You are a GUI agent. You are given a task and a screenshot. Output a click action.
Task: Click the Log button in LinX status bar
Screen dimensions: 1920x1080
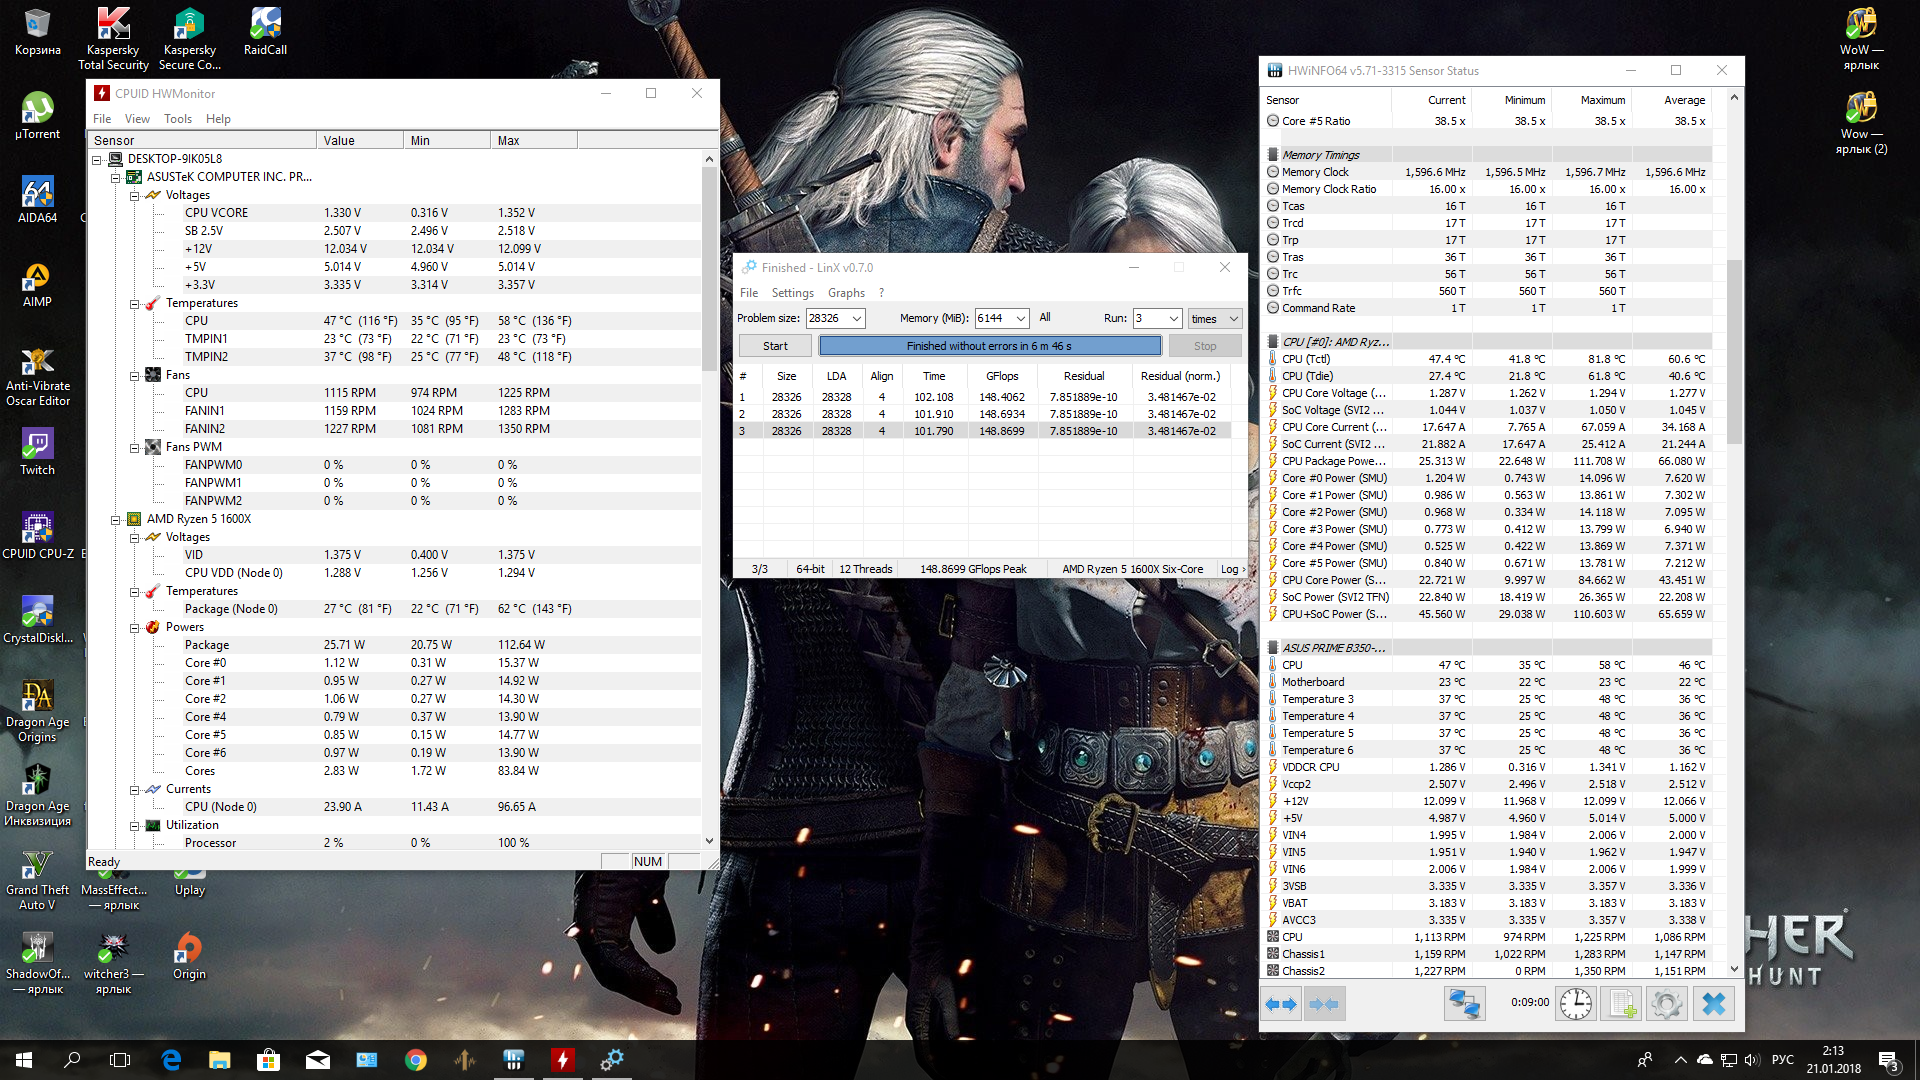tap(1232, 569)
